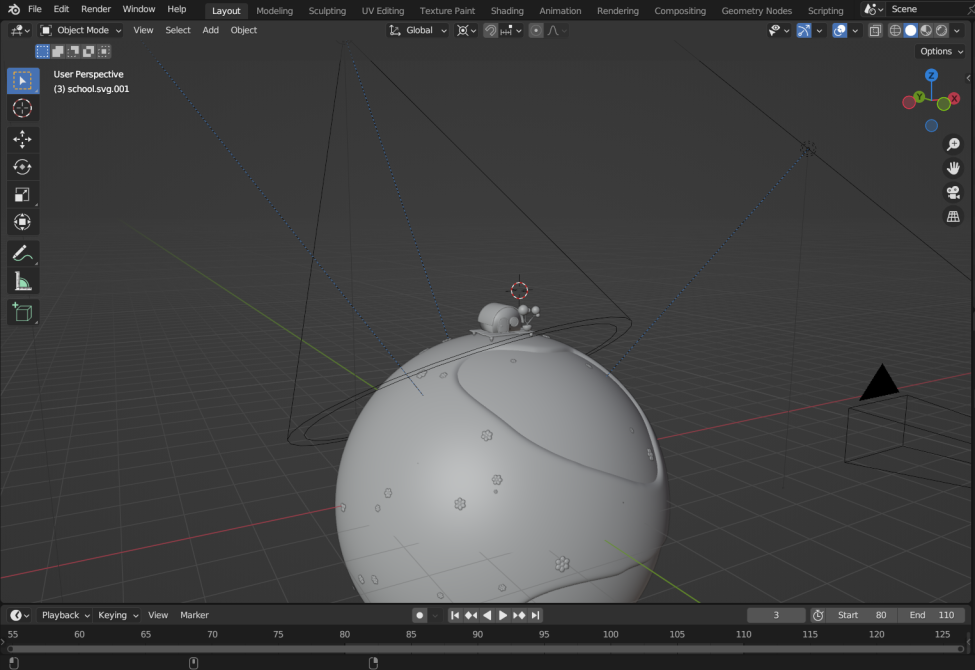Jump to next keyframe
This screenshot has height=670, width=975.
pyautogui.click(x=519, y=615)
